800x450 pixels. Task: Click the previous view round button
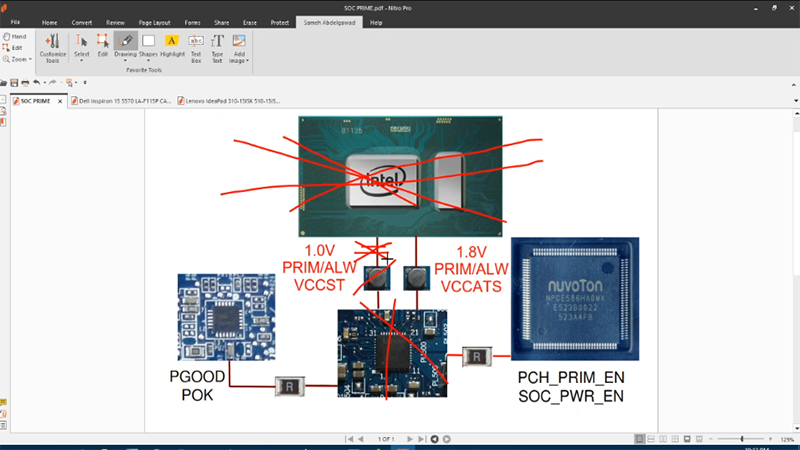point(435,439)
